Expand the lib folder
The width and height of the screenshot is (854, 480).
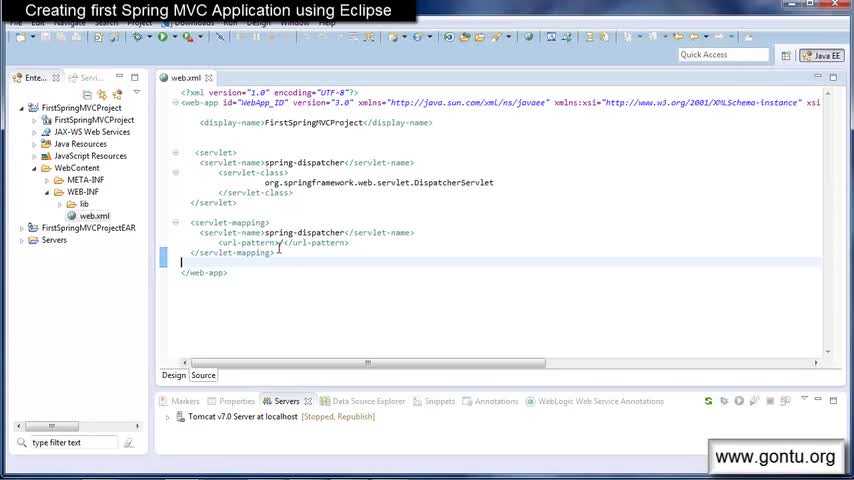59,204
